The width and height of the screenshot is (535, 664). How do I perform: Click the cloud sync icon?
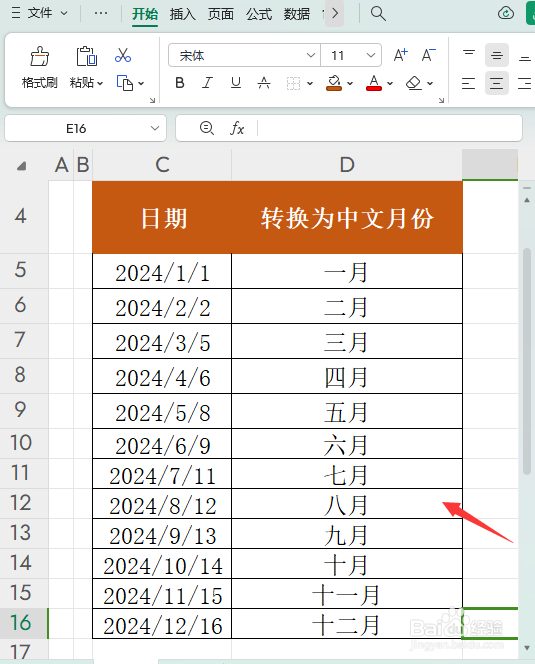click(x=506, y=14)
